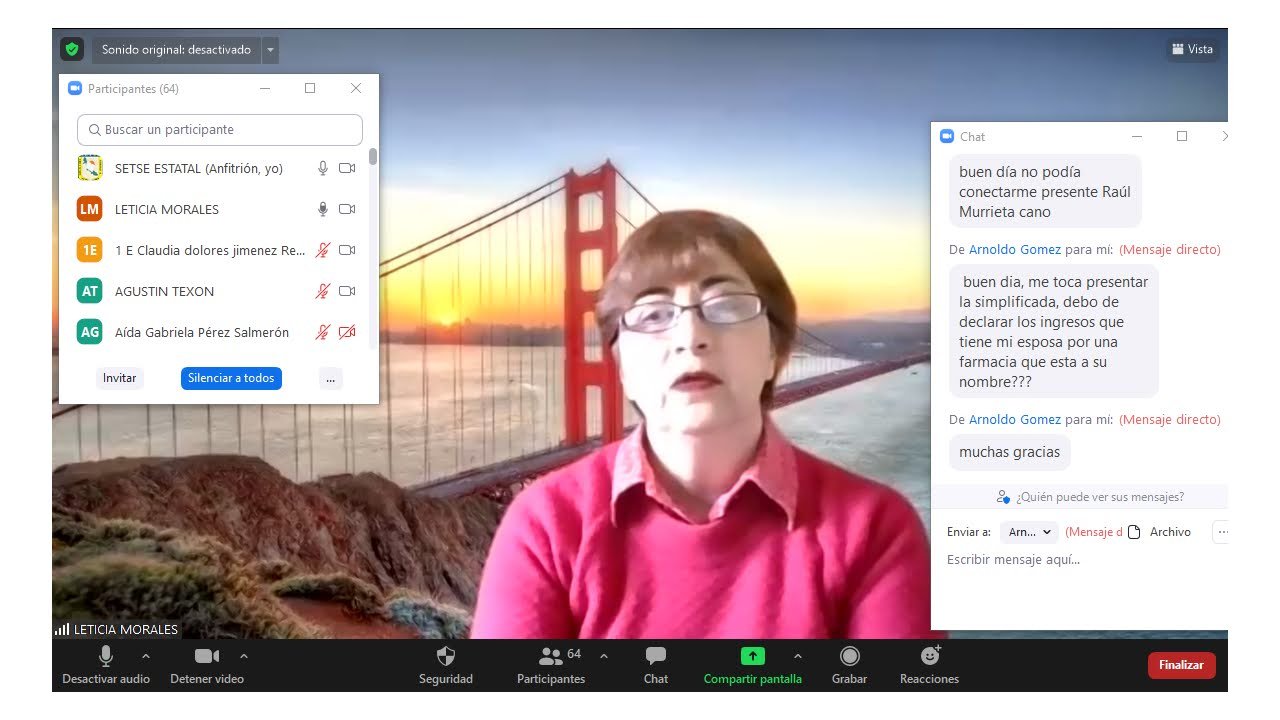Click Aída Gabriela disabled camera icon
Image resolution: width=1280 pixels, height=720 pixels.
[347, 332]
